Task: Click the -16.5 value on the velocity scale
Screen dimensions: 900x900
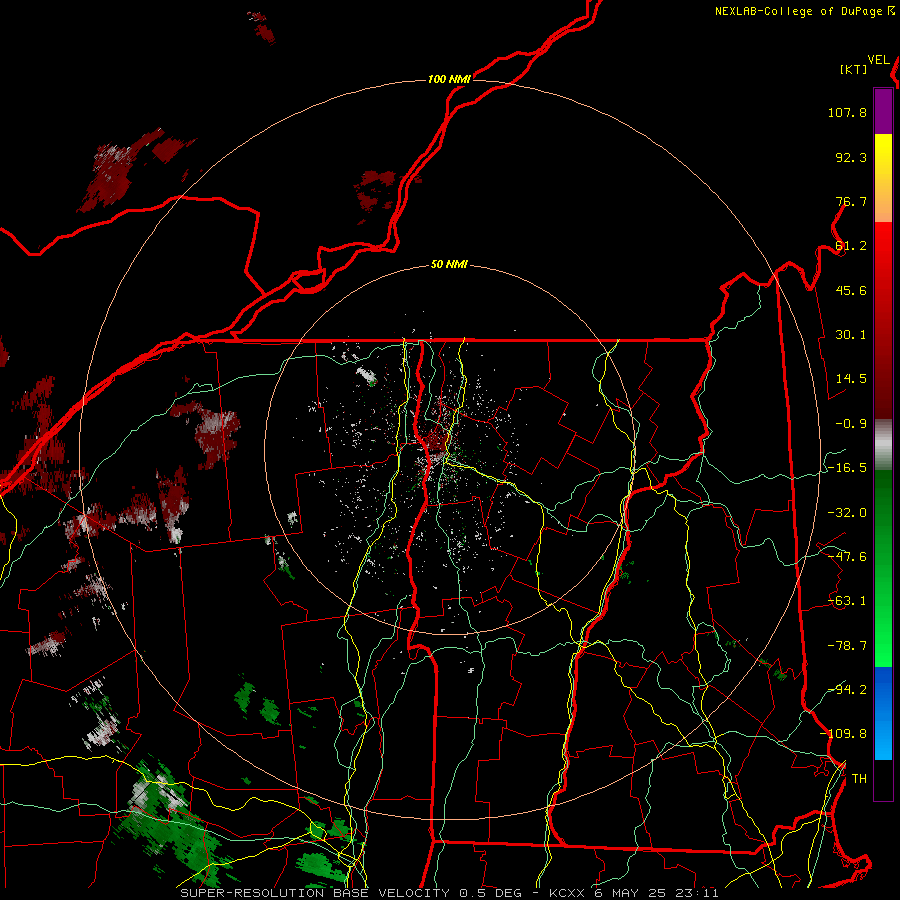Action: 847,468
